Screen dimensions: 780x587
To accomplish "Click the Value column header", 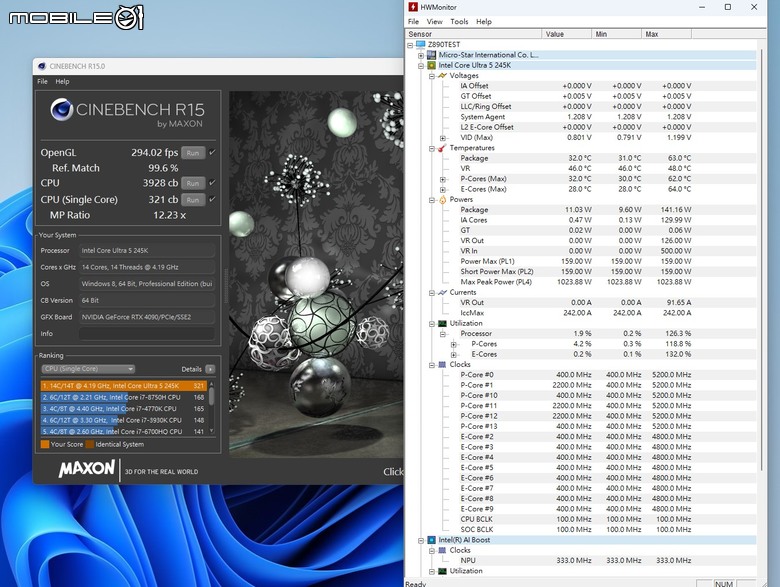I will [567, 34].
